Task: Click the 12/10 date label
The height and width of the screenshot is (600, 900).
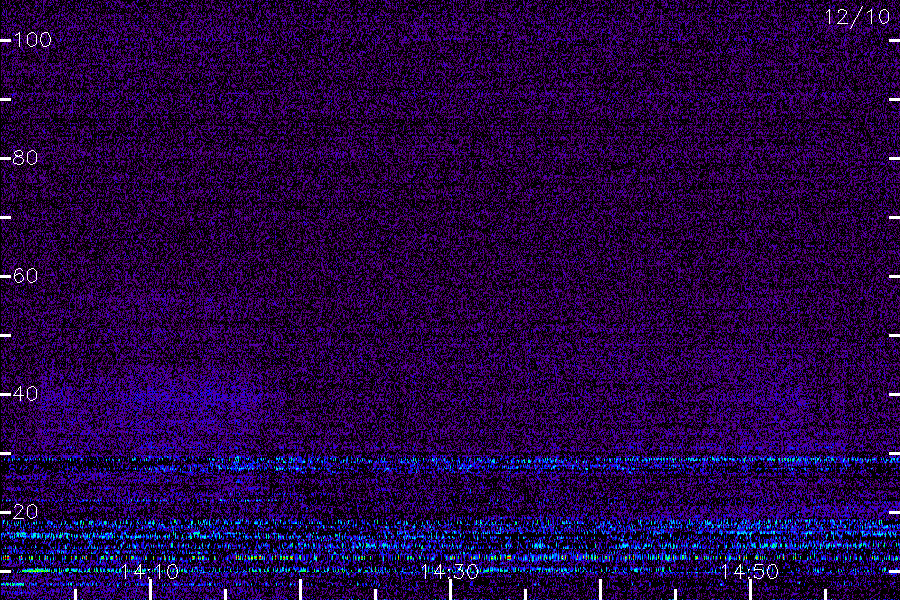Action: [857, 17]
